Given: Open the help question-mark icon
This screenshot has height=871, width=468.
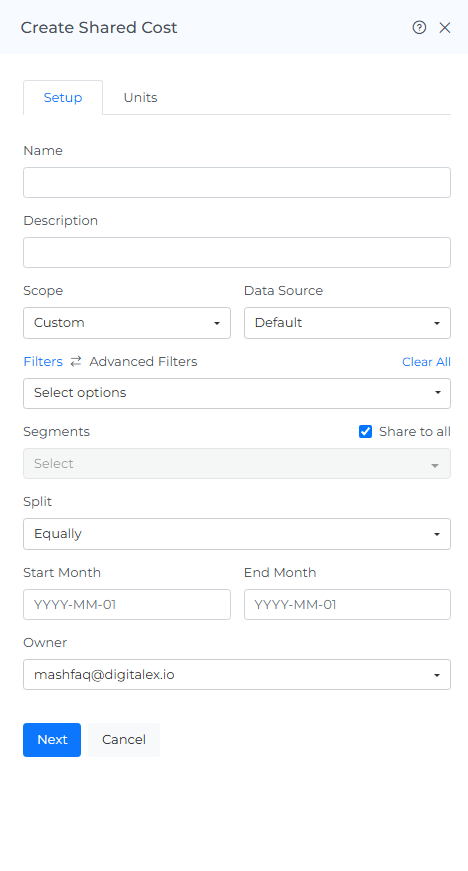Looking at the screenshot, I should pos(419,27).
